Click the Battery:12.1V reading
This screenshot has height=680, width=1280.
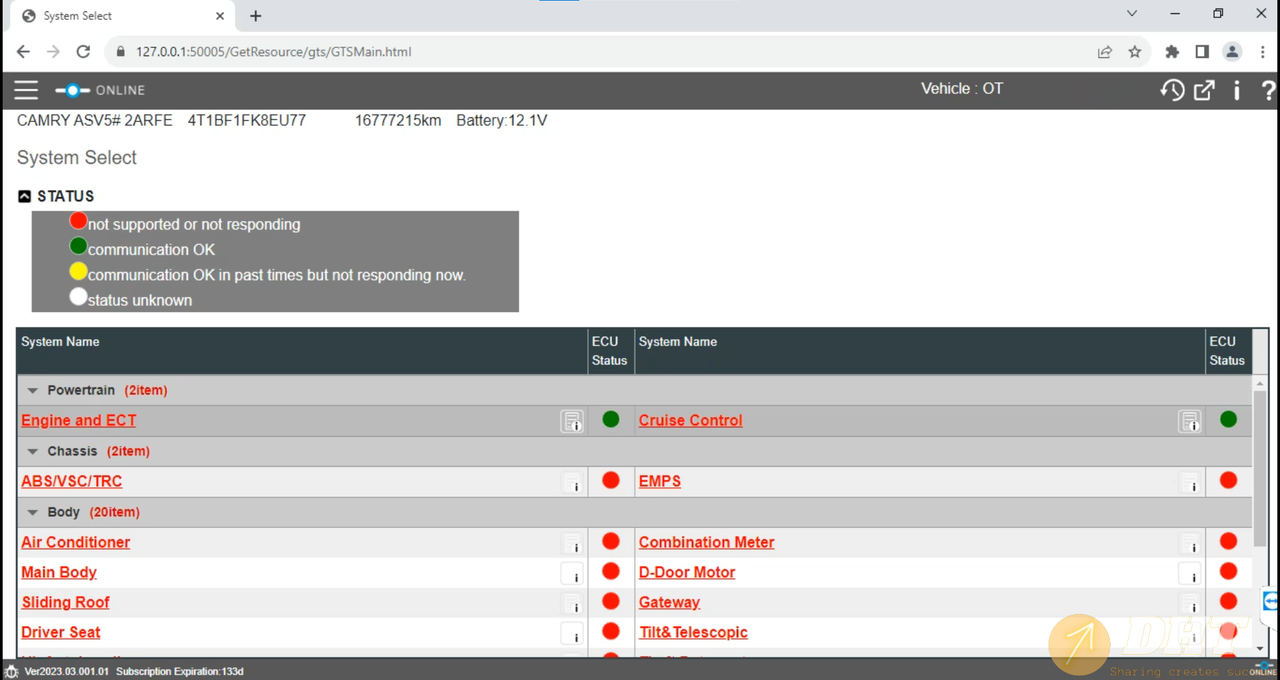502,121
